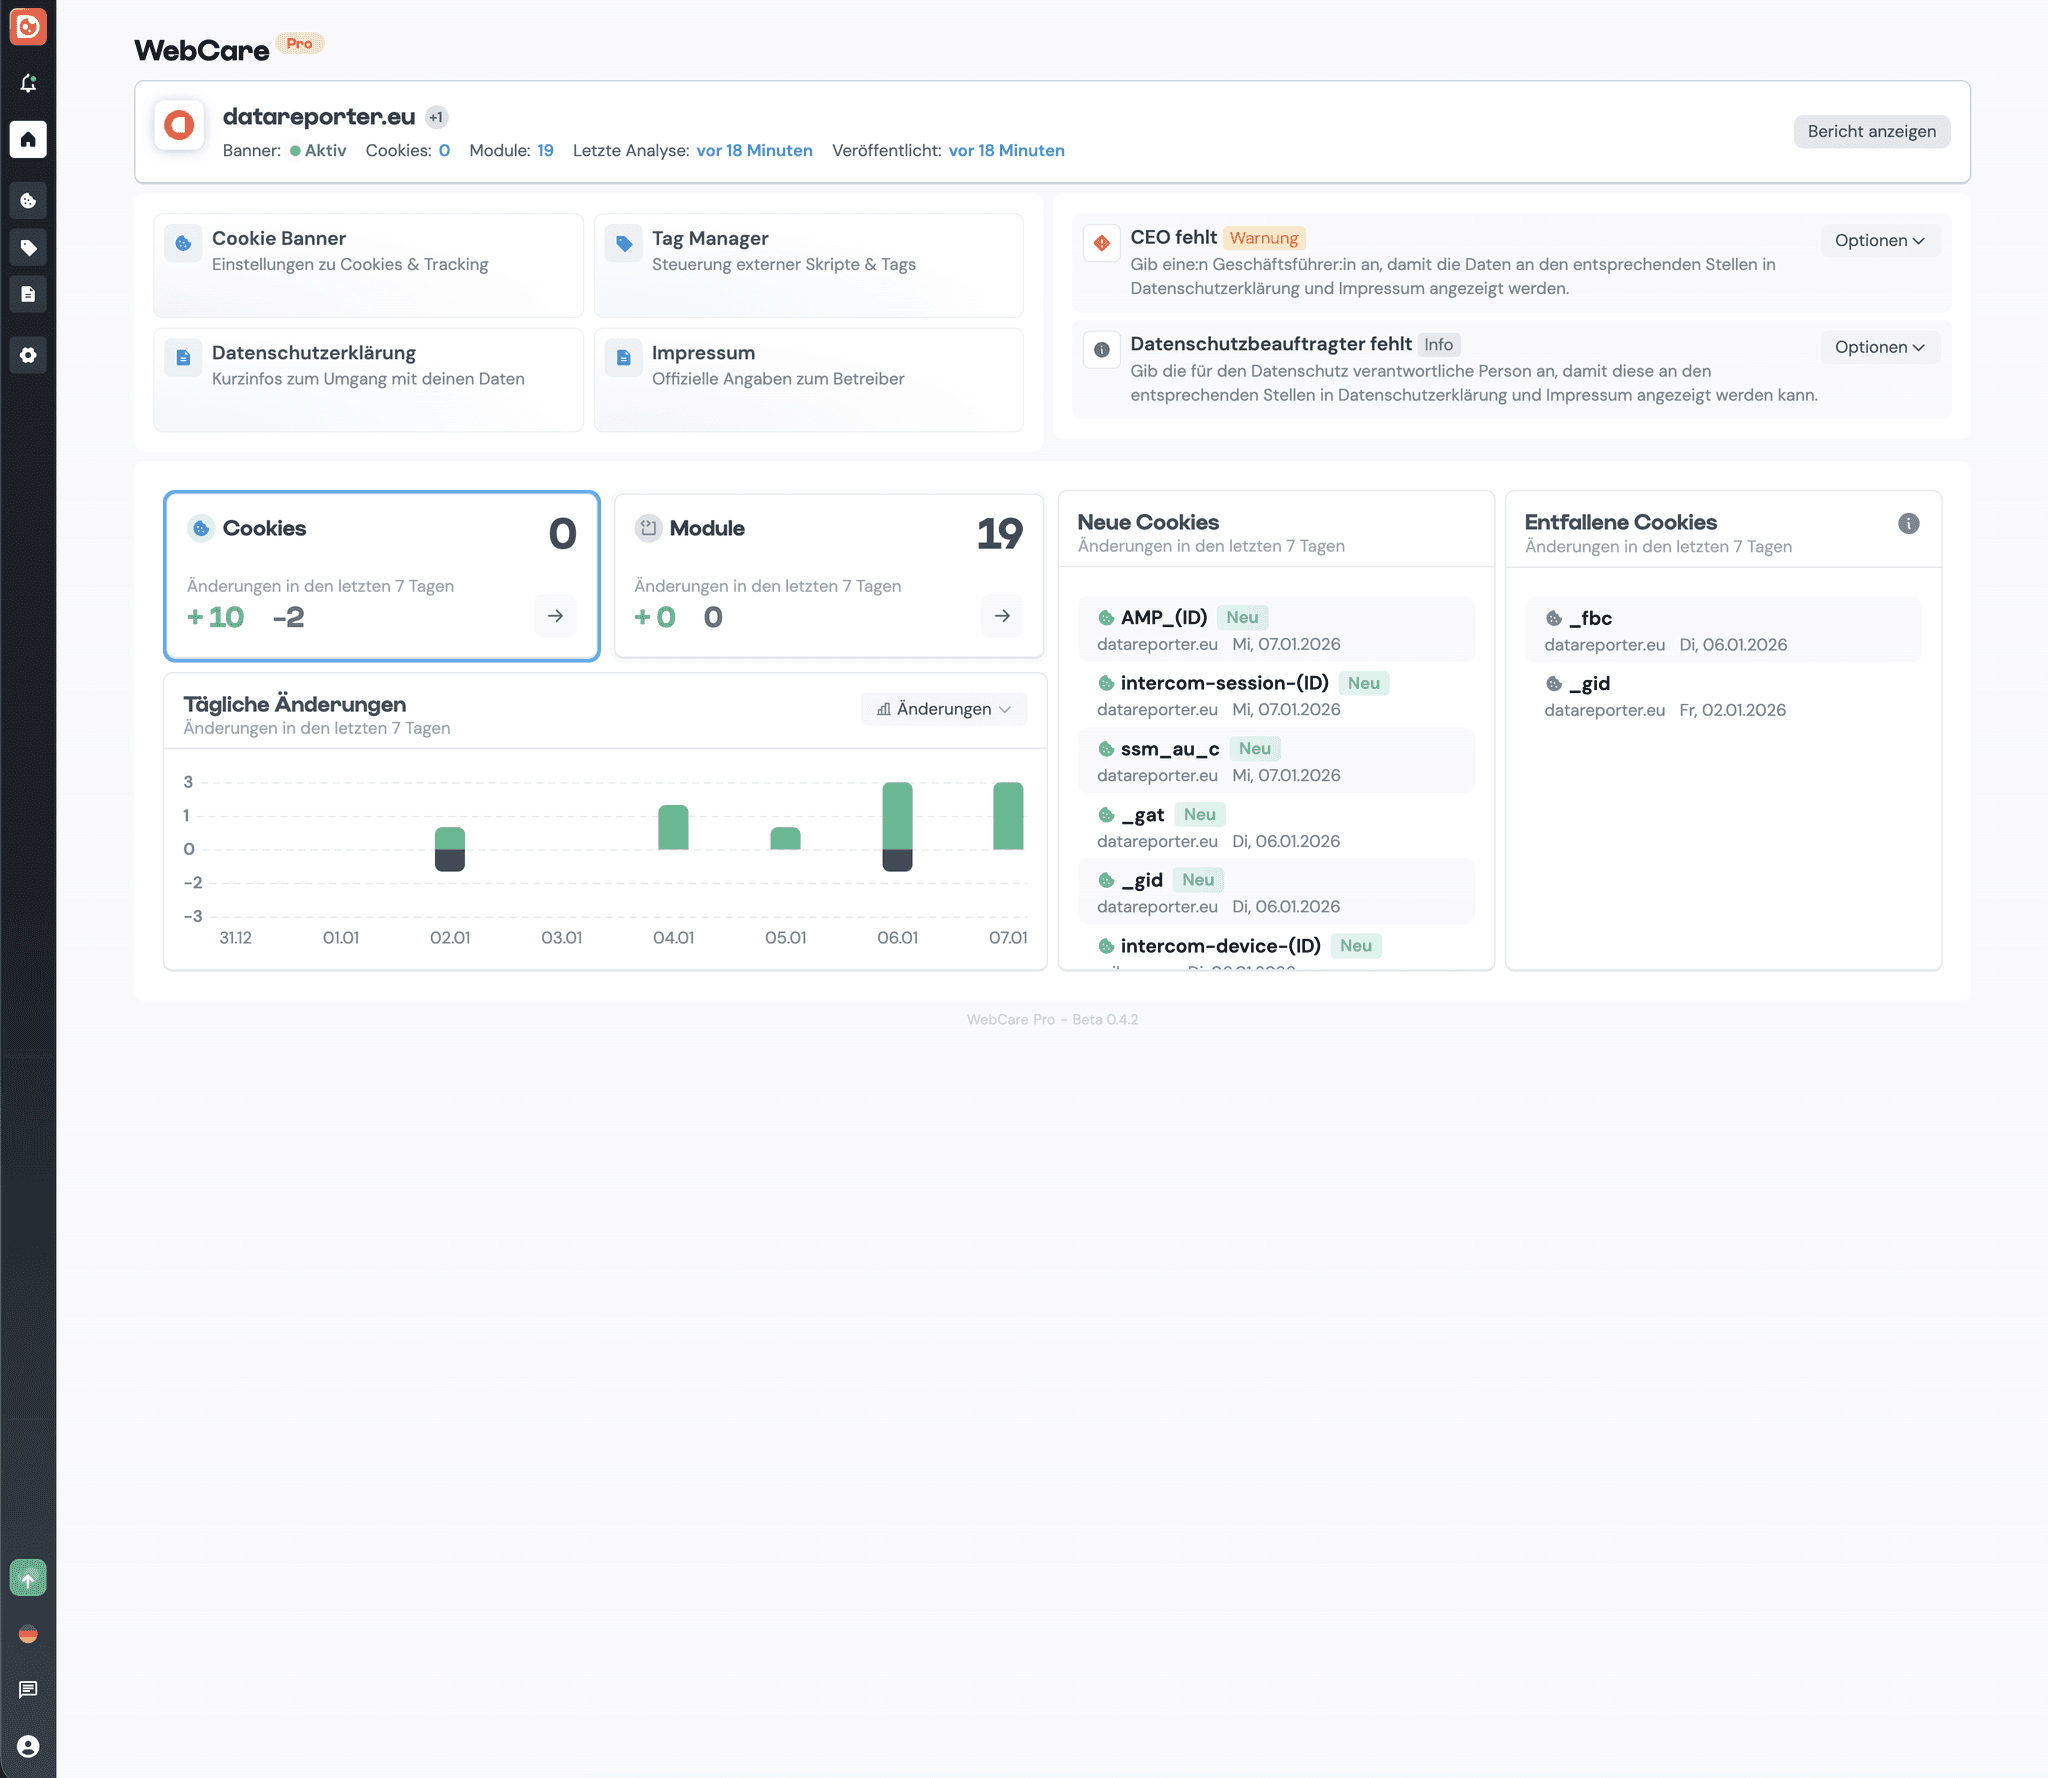Expand Optionen for CEO fehlt warning
The height and width of the screenshot is (1778, 2048).
(1879, 240)
